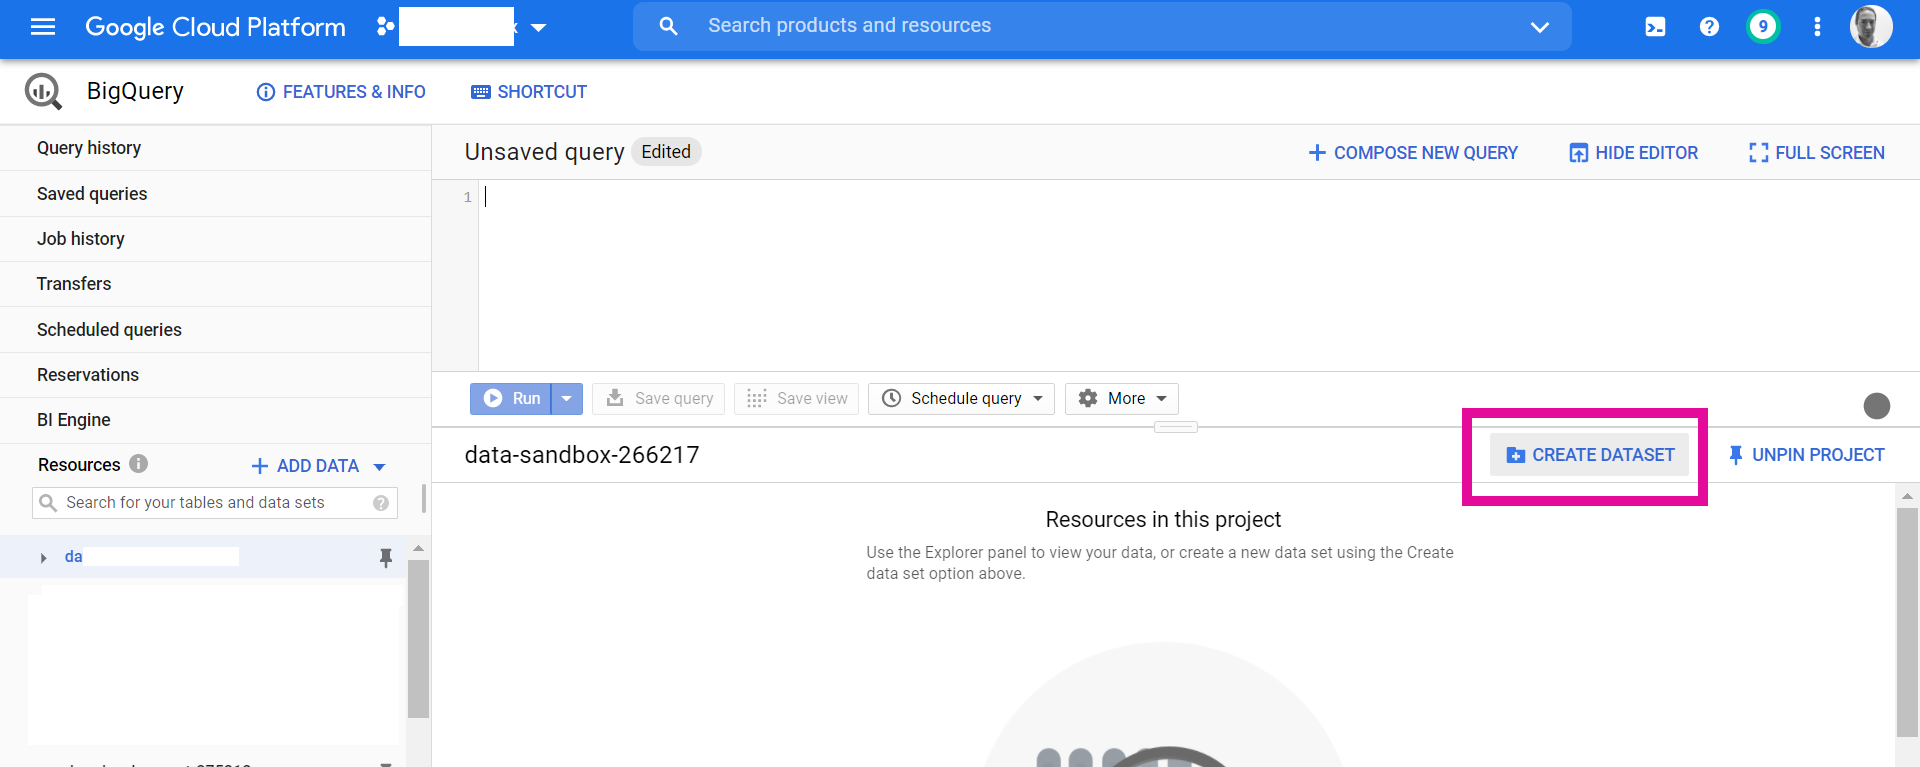Expand the pinned project tree arrow
1920x767 pixels.
tap(43, 558)
